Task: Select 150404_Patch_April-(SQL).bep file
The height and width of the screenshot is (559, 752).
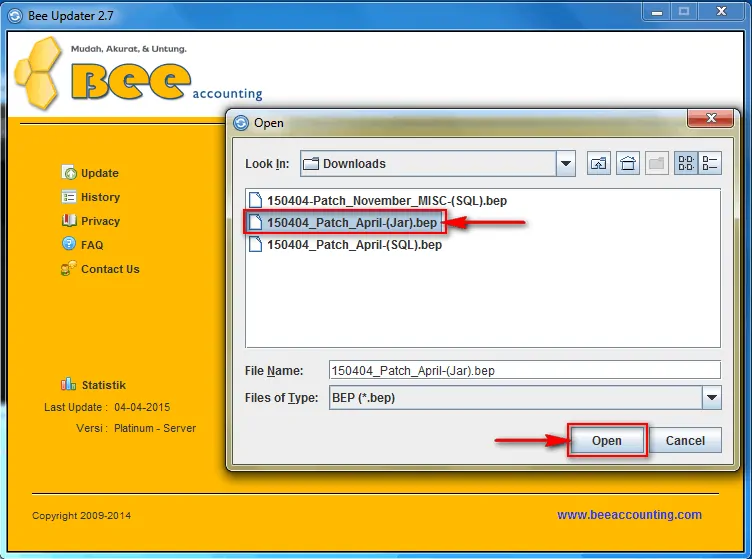Action: point(345,245)
